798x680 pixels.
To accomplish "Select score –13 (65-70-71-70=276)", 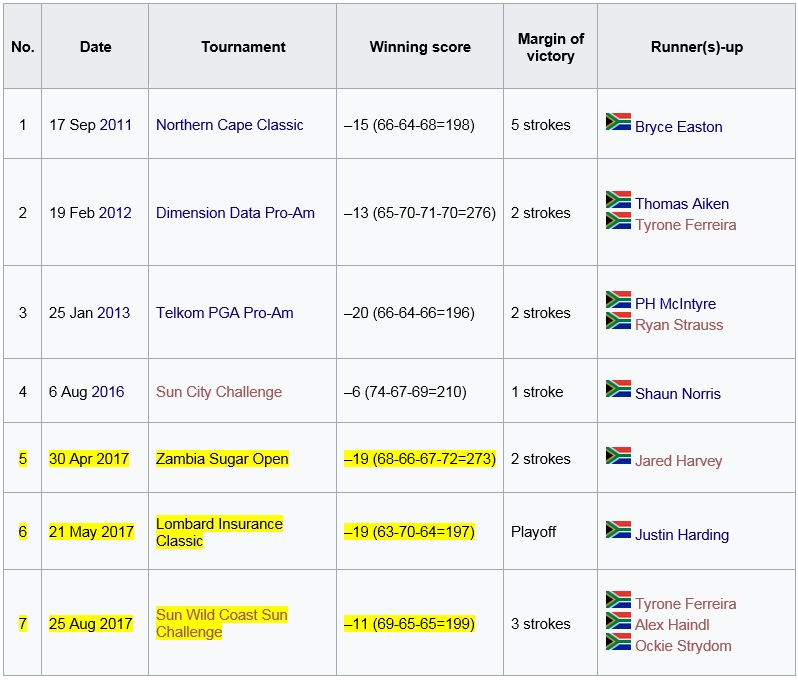I will pos(420,213).
